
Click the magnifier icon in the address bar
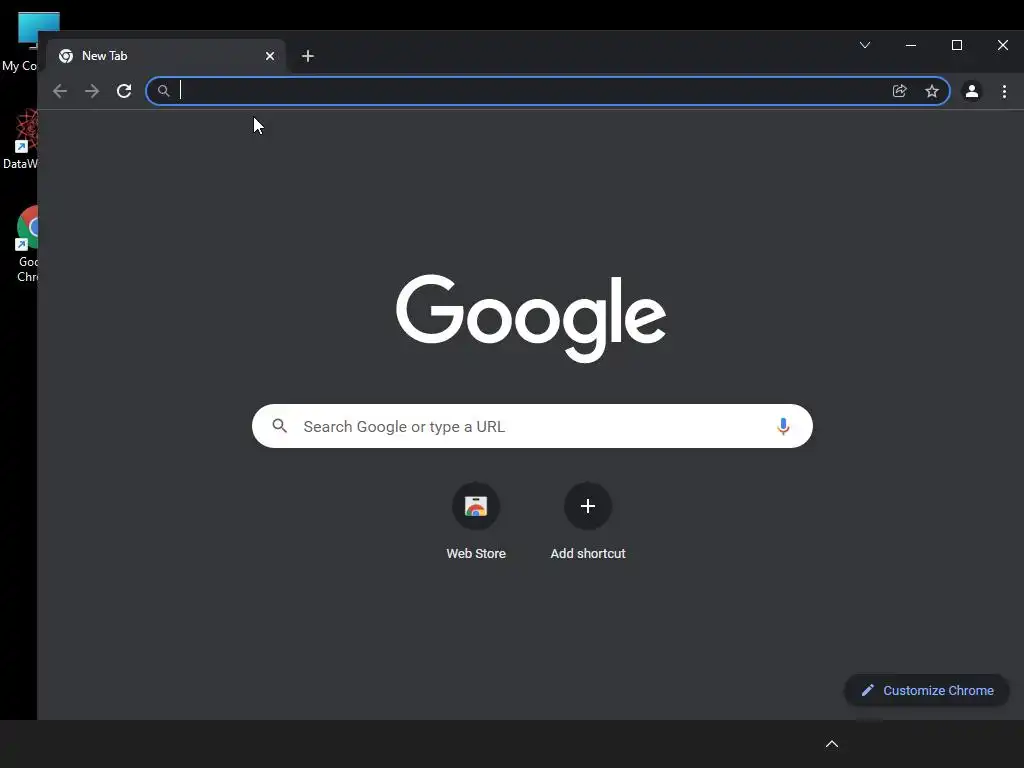(x=164, y=91)
